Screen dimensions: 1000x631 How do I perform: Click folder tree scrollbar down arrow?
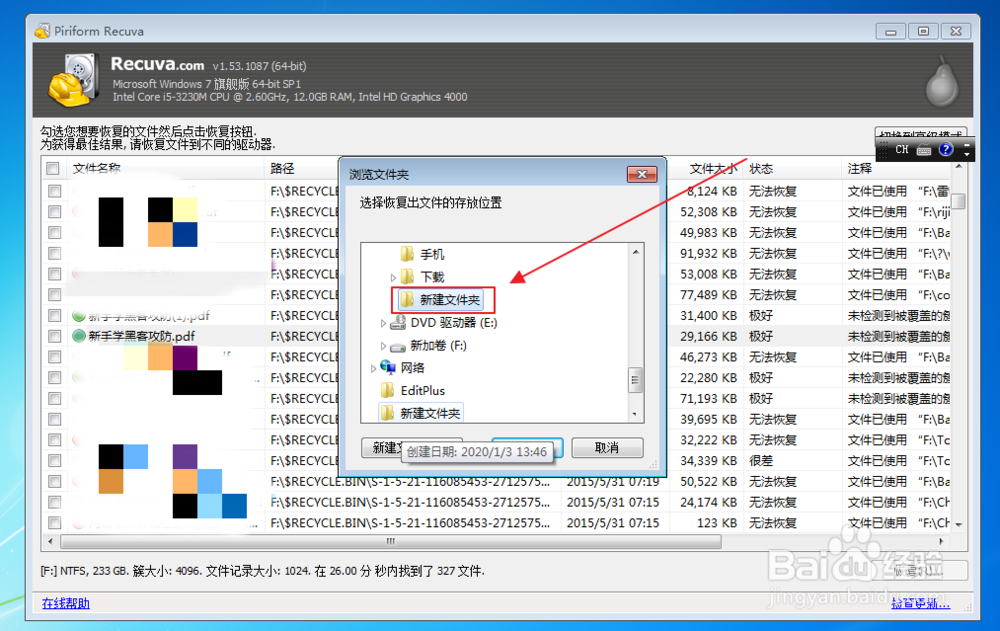tap(635, 415)
